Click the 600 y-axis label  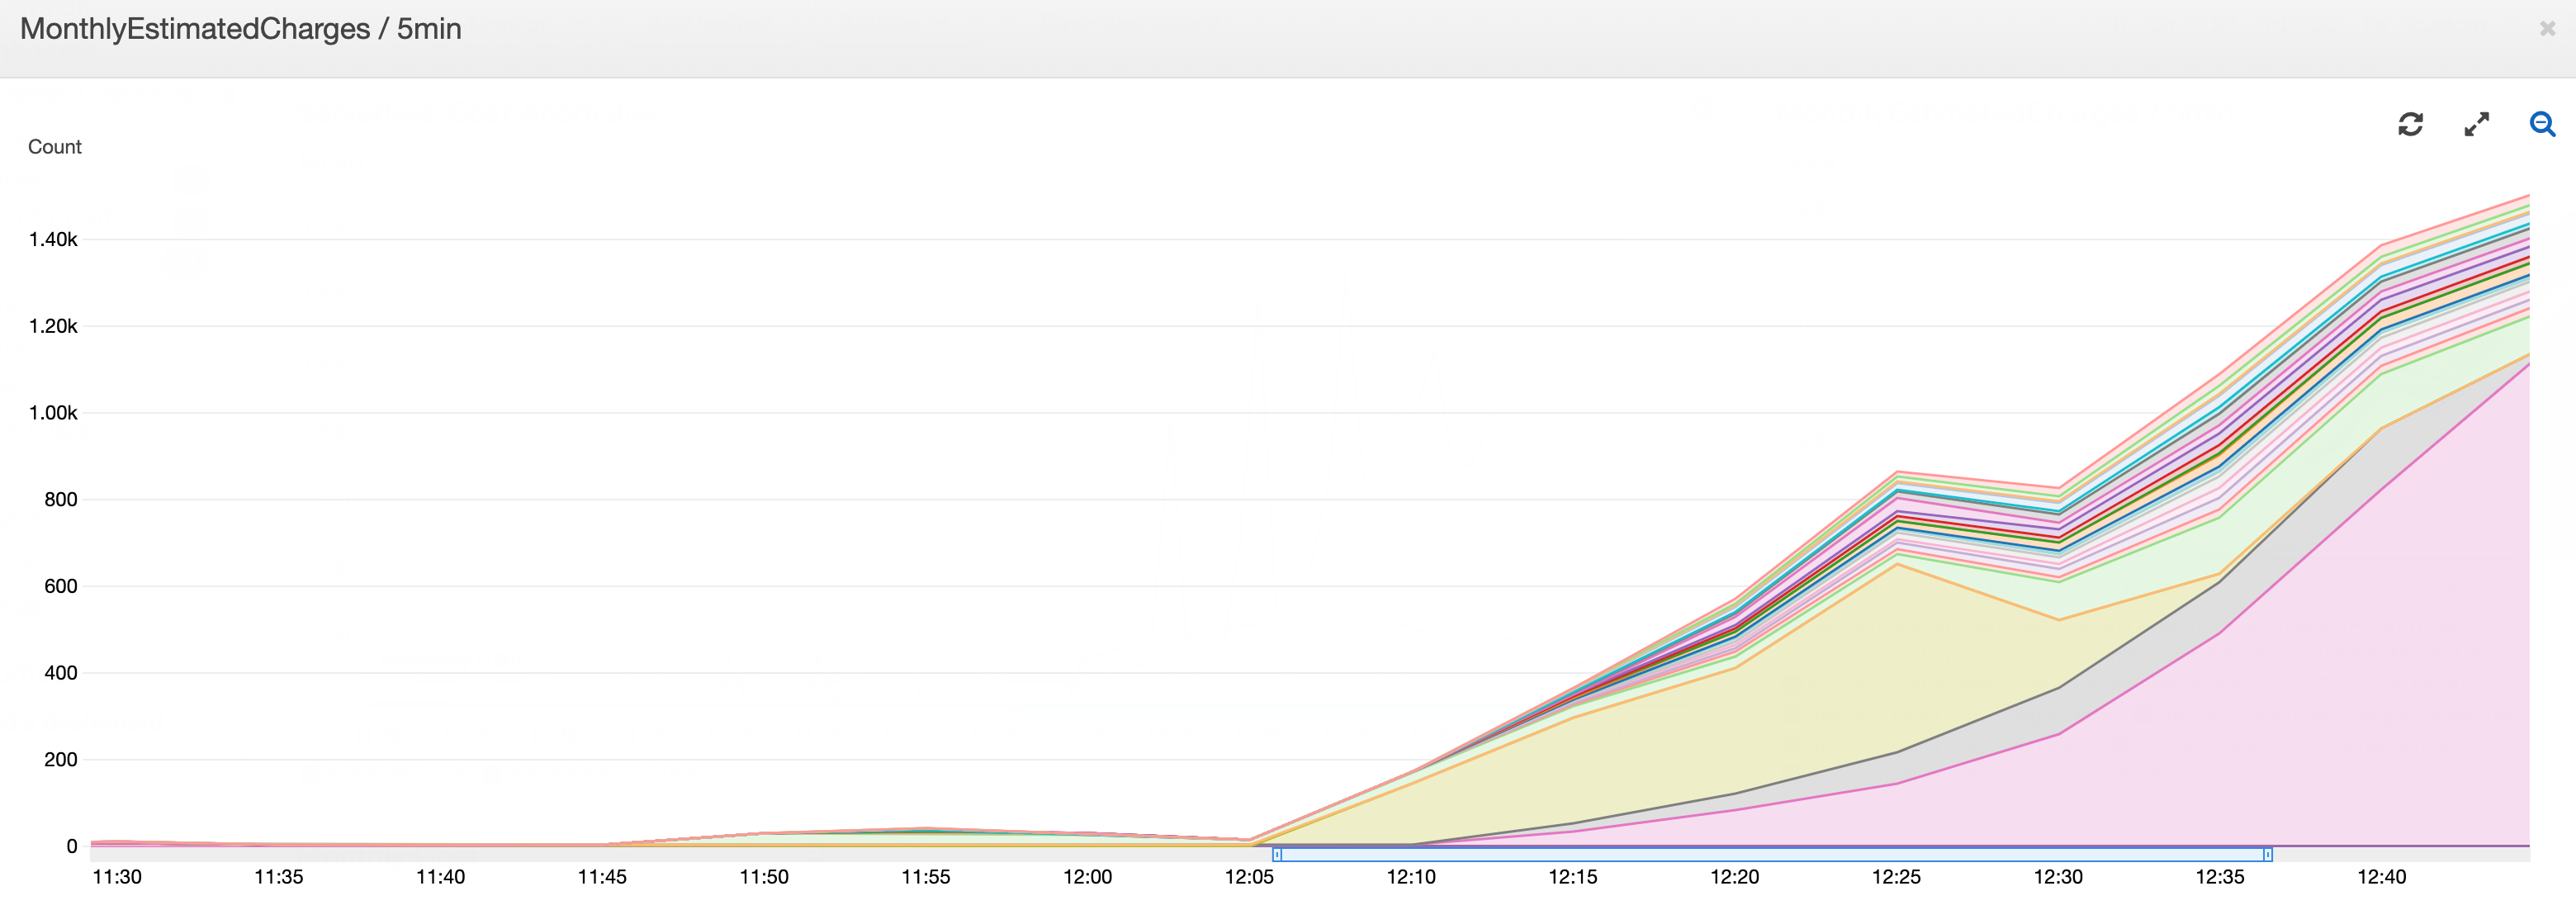60,586
